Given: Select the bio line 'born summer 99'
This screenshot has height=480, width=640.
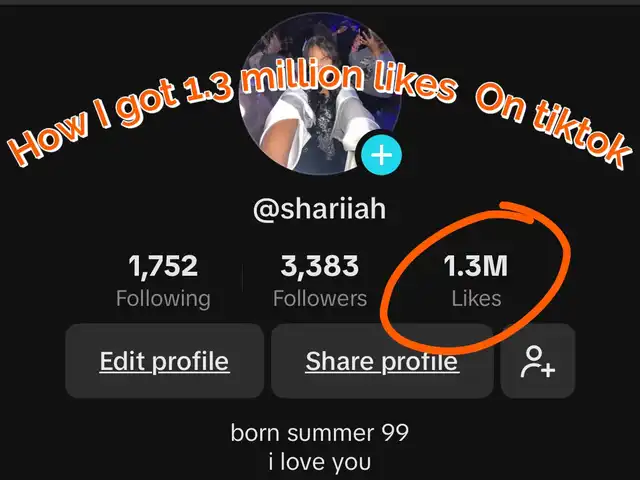Looking at the screenshot, I should pyautogui.click(x=320, y=433).
